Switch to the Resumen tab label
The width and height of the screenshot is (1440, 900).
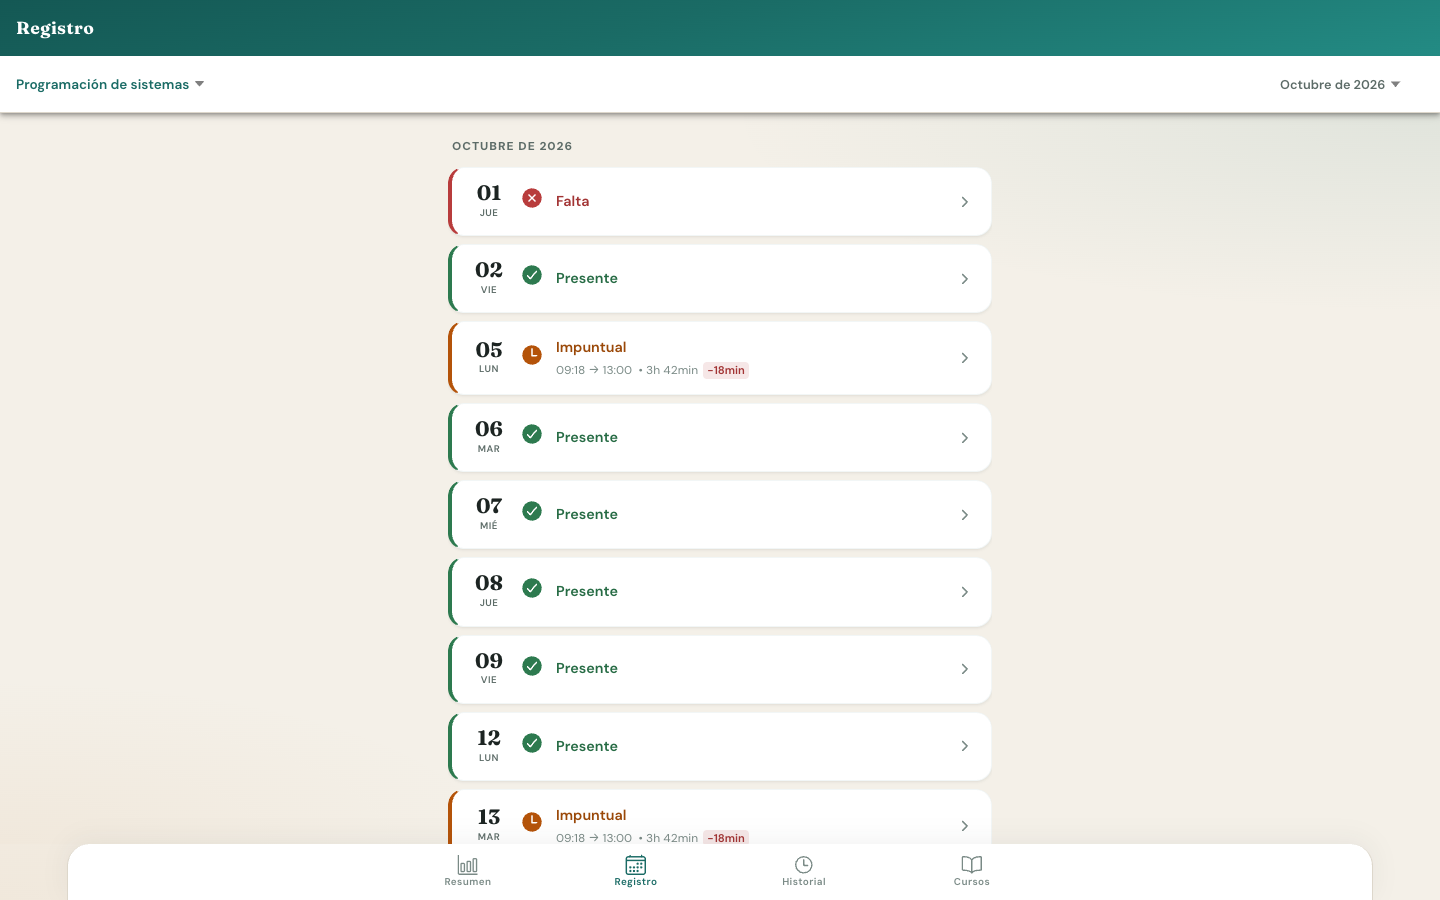(x=468, y=882)
